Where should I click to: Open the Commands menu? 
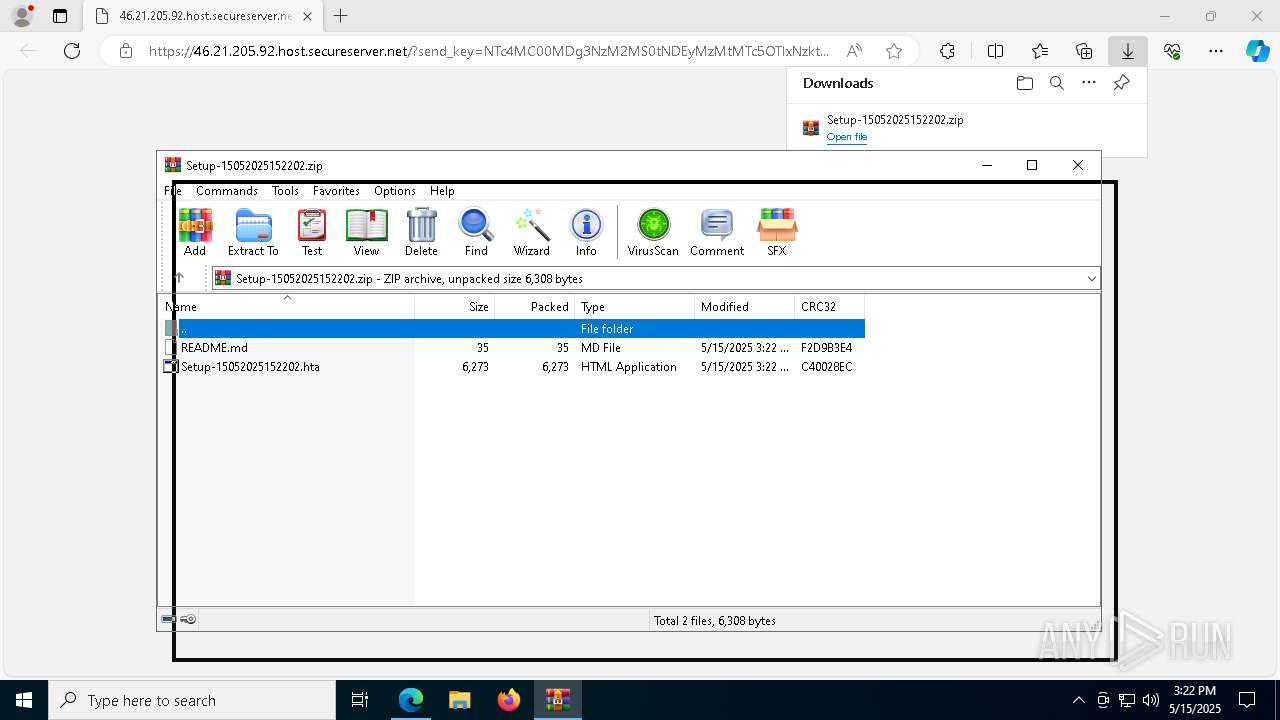click(x=227, y=191)
